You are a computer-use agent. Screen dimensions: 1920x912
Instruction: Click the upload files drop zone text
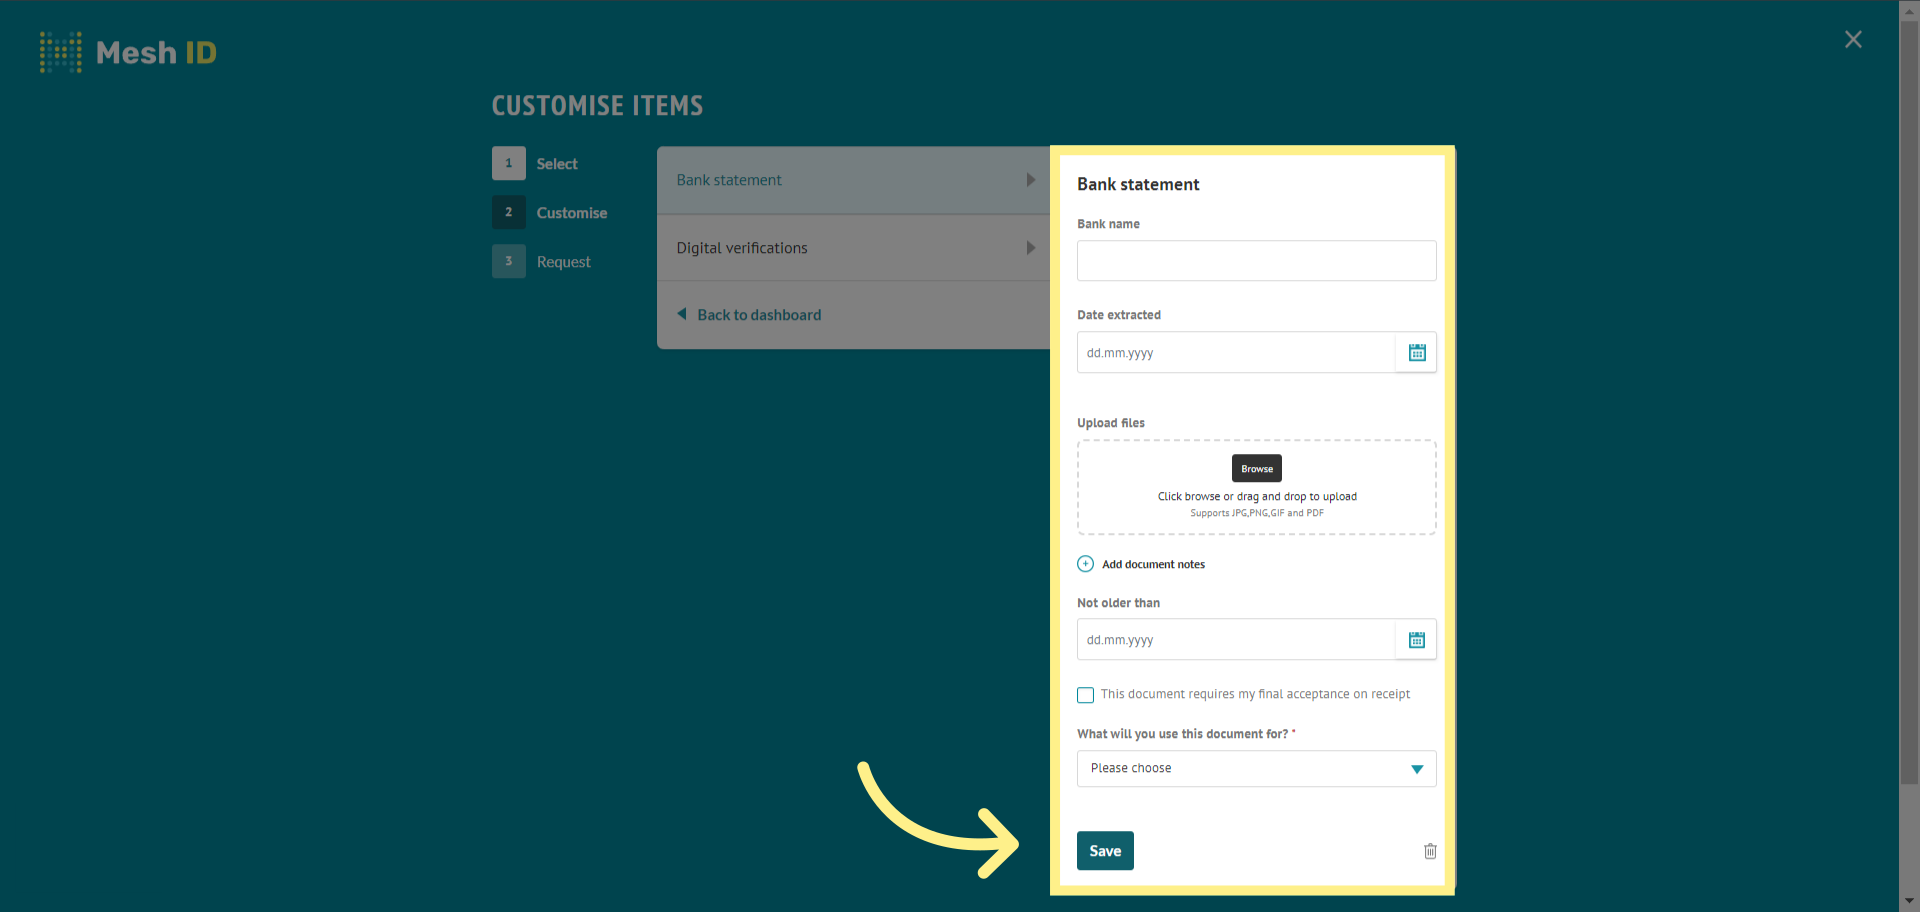[1257, 496]
